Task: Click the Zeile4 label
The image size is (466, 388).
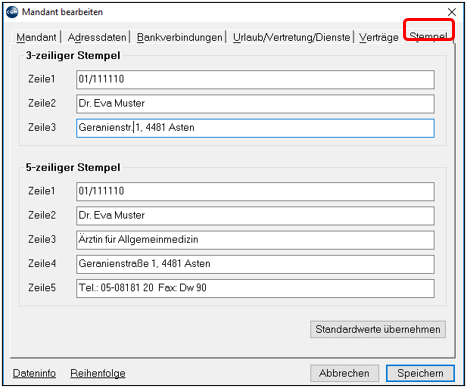Action: coord(42,264)
